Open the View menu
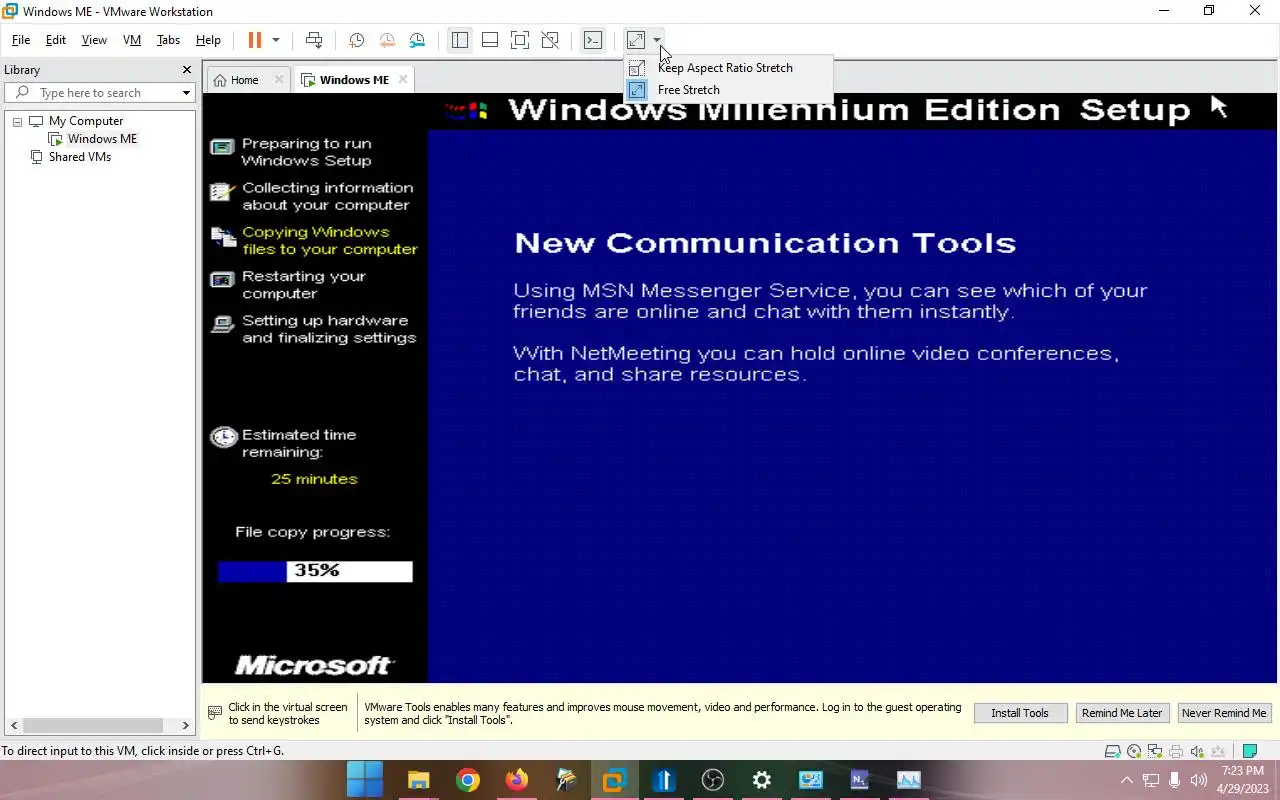The width and height of the screenshot is (1280, 800). (94, 40)
